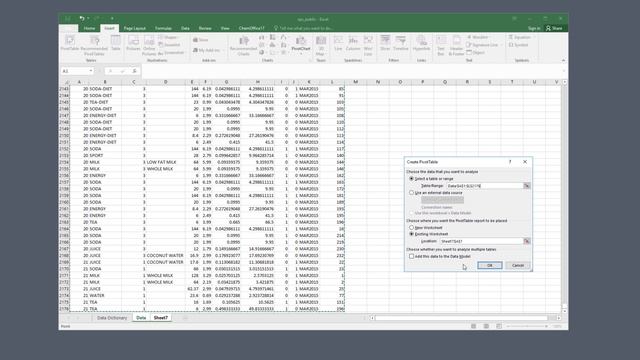
Task: Click the Slicer filter icon
Action: [x=385, y=43]
